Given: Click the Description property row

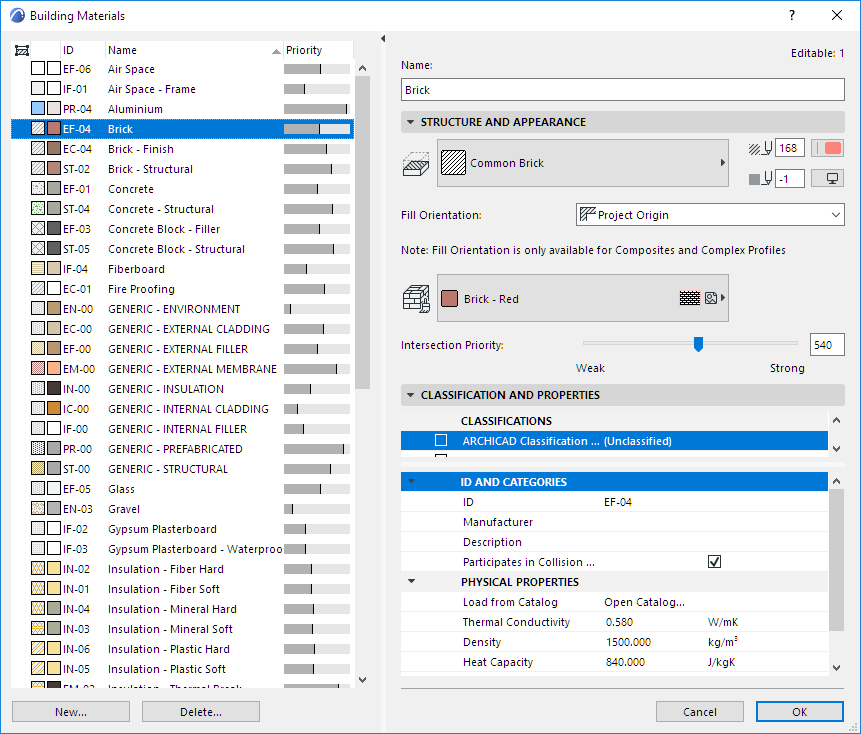Looking at the screenshot, I should coord(614,542).
